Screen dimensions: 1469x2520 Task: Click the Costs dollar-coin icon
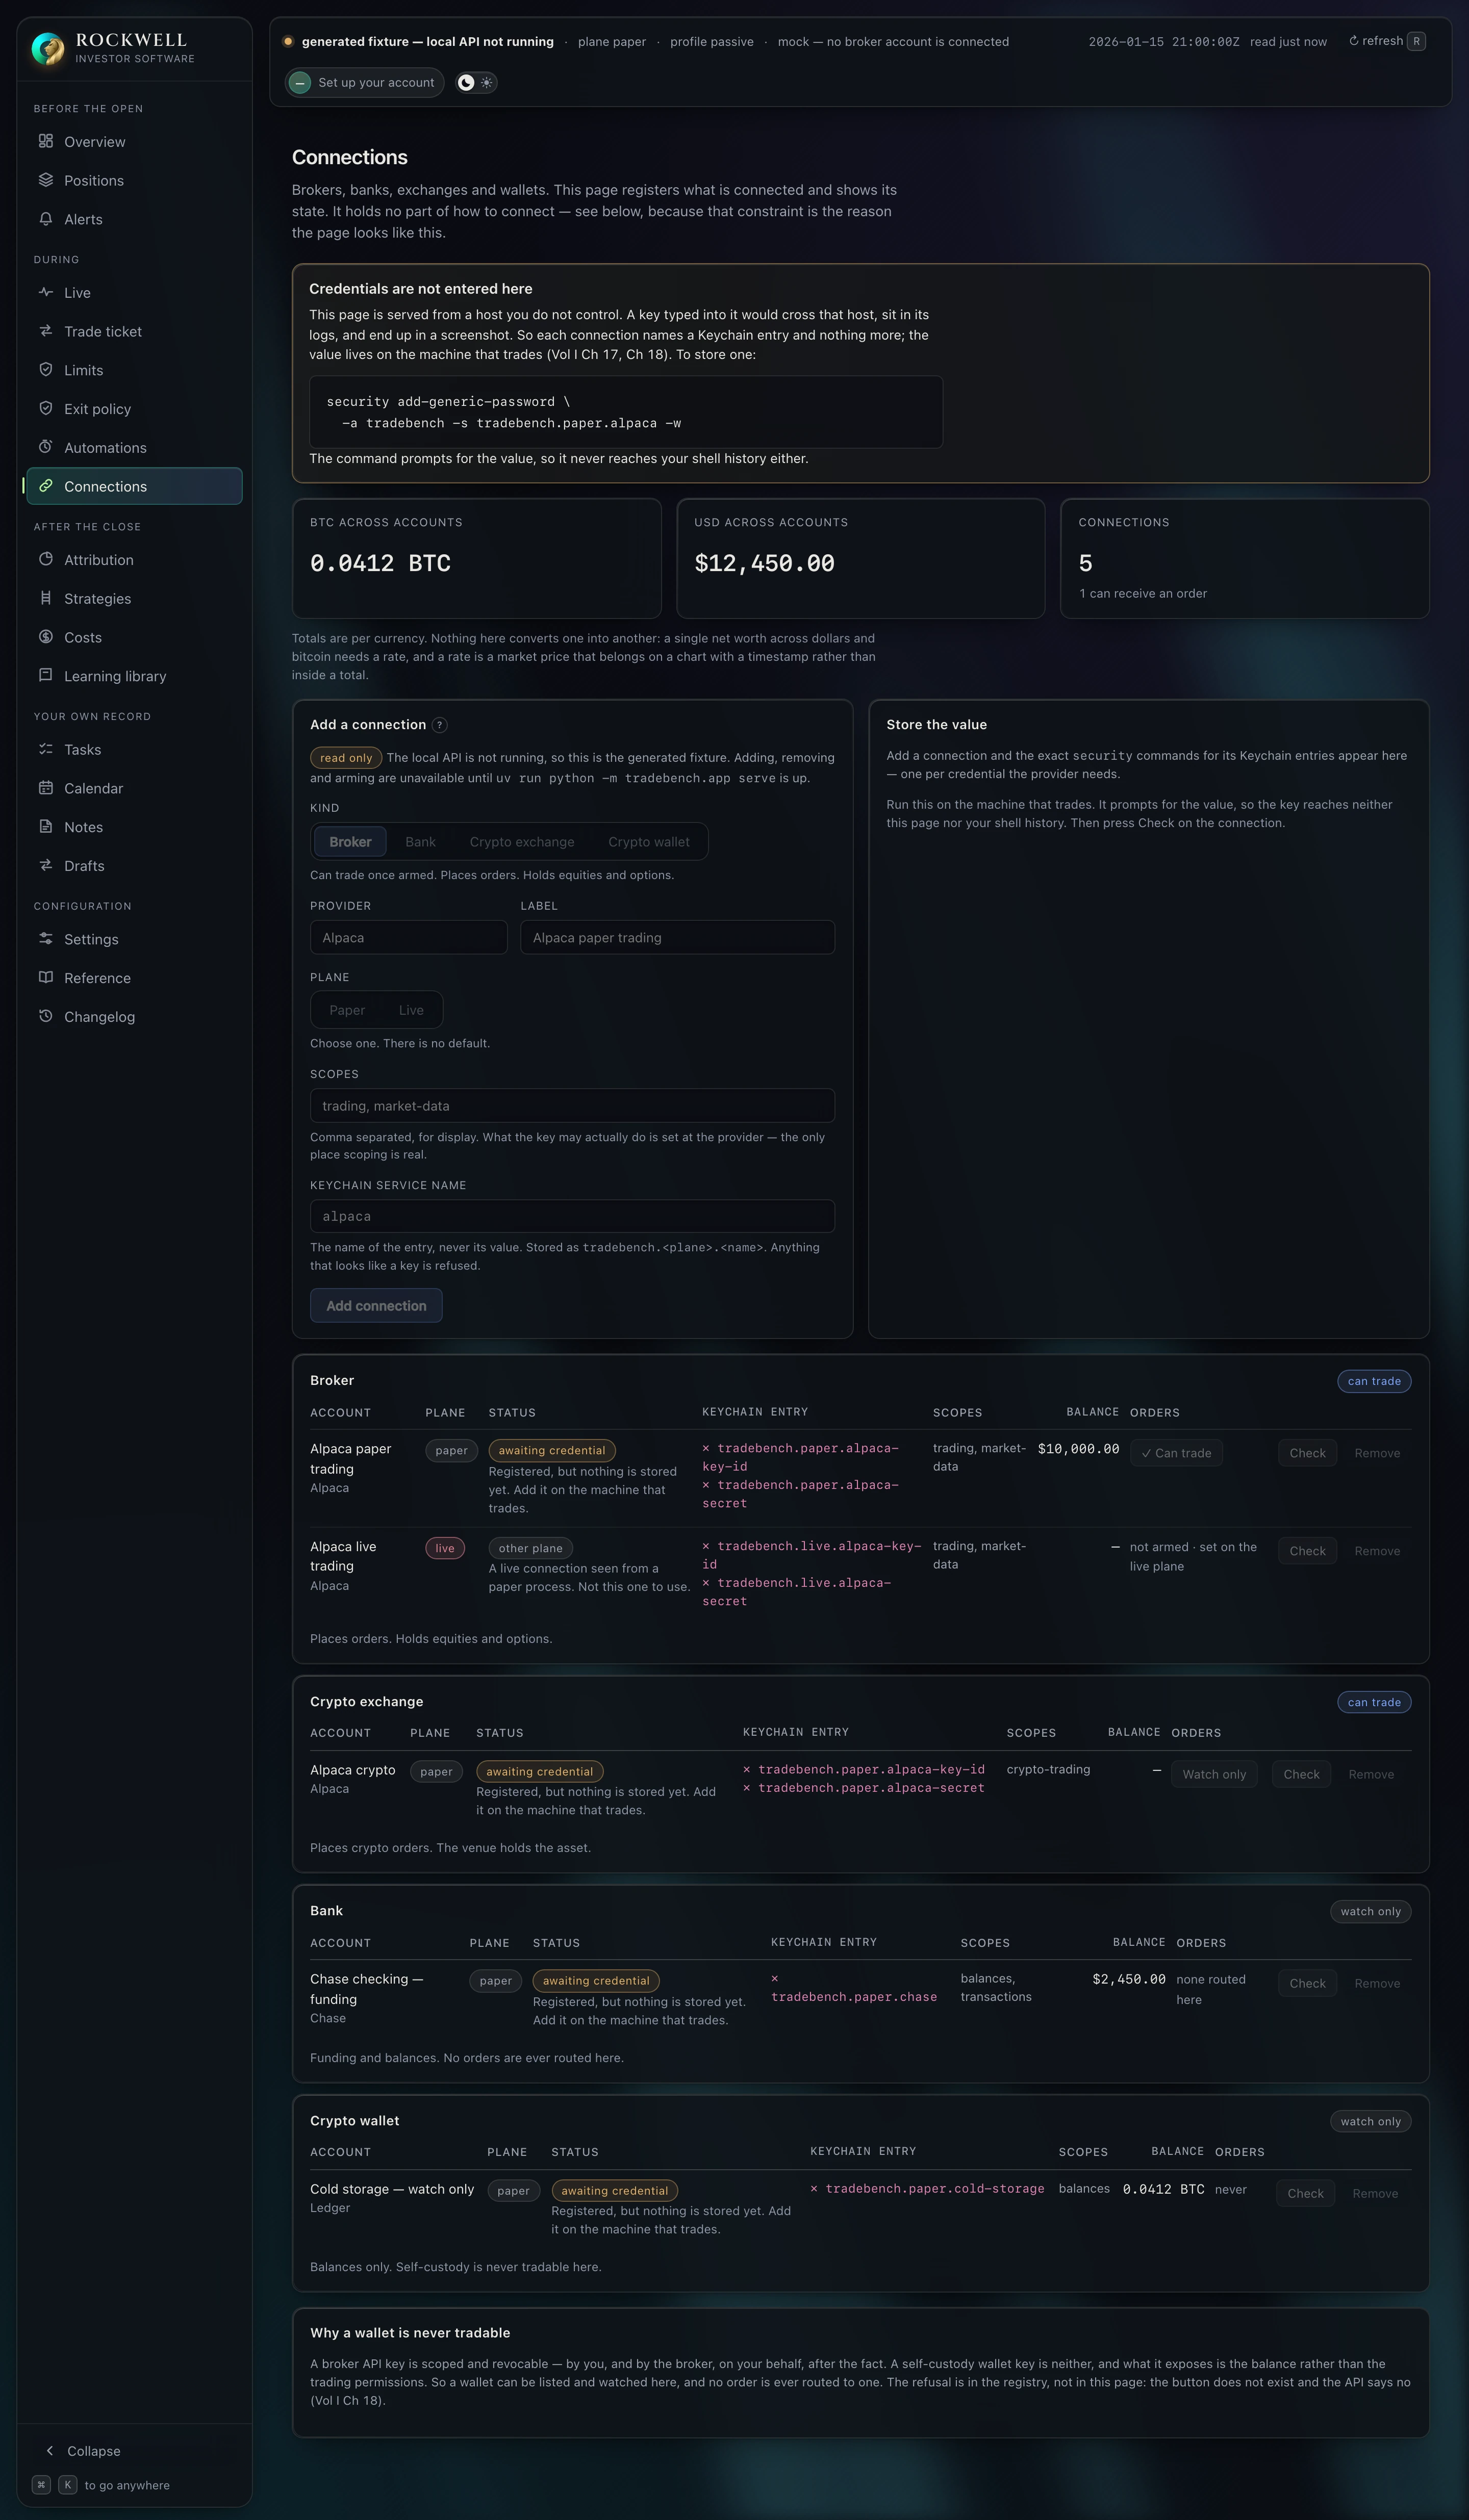[x=46, y=637]
